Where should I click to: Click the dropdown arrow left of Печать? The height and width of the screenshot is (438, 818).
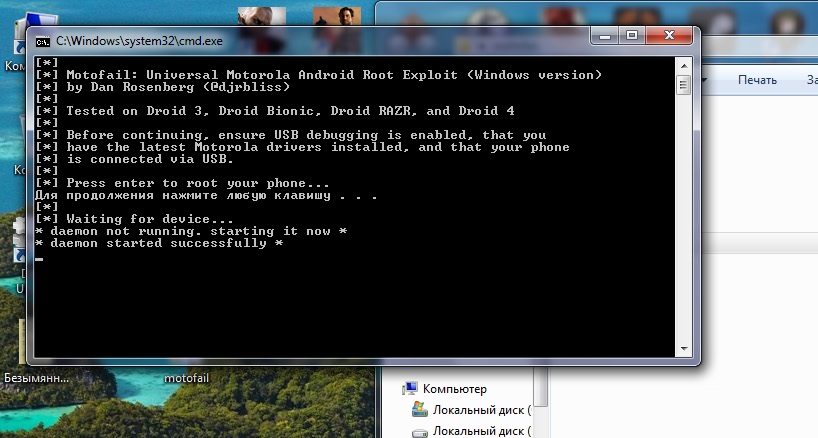click(704, 80)
